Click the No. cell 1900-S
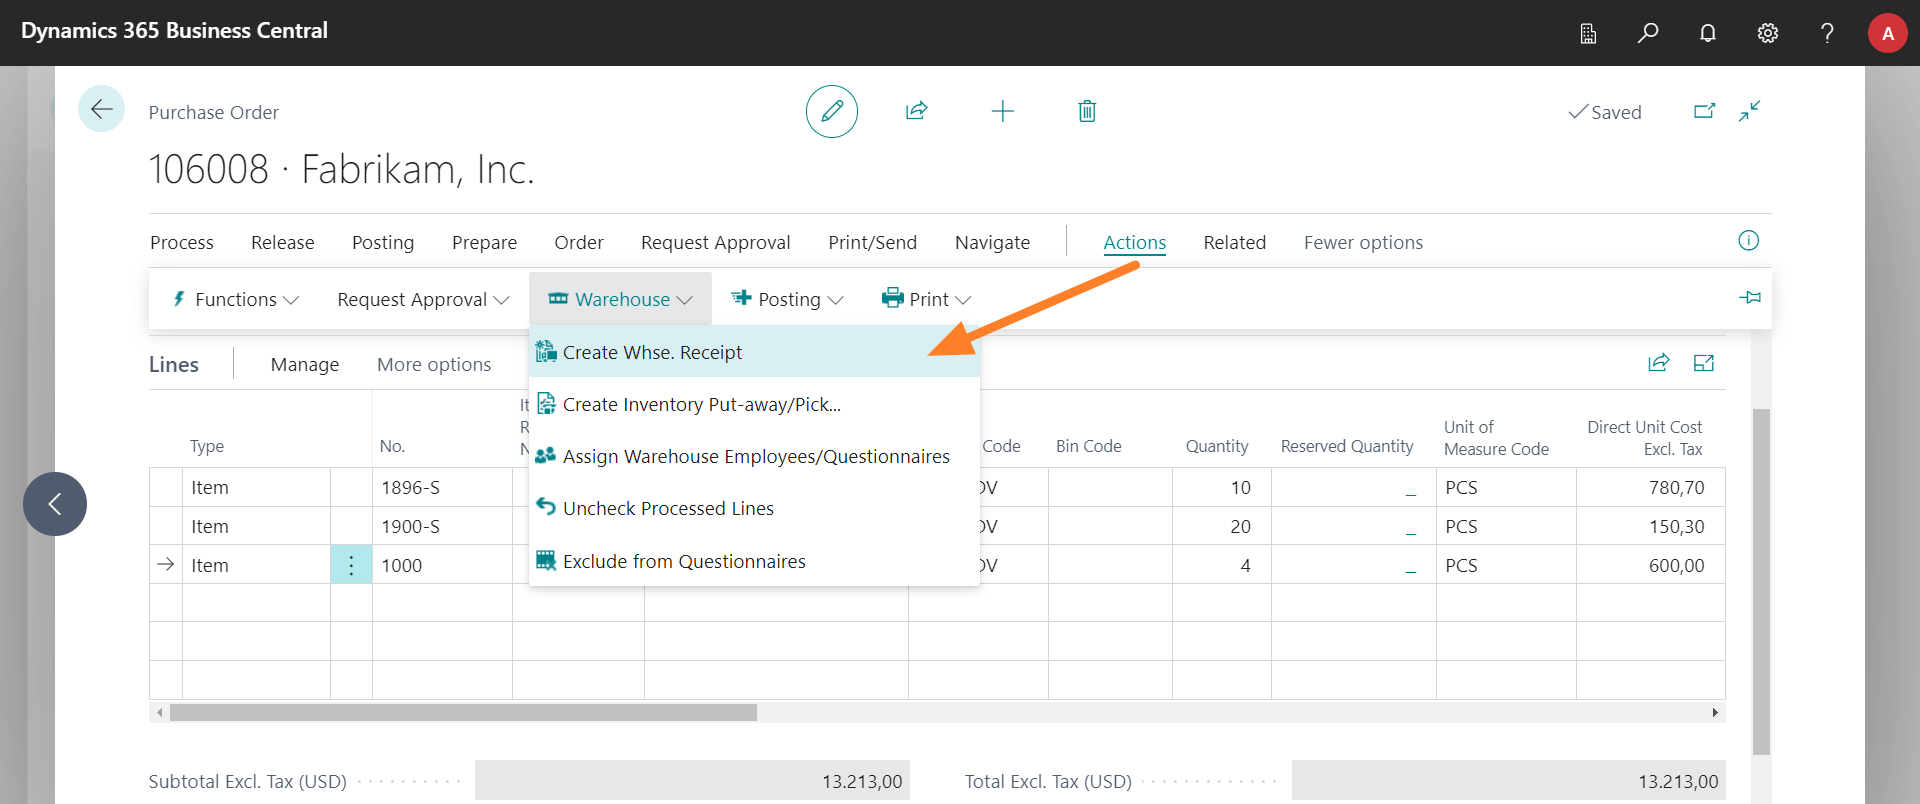Viewport: 1920px width, 804px height. click(442, 526)
